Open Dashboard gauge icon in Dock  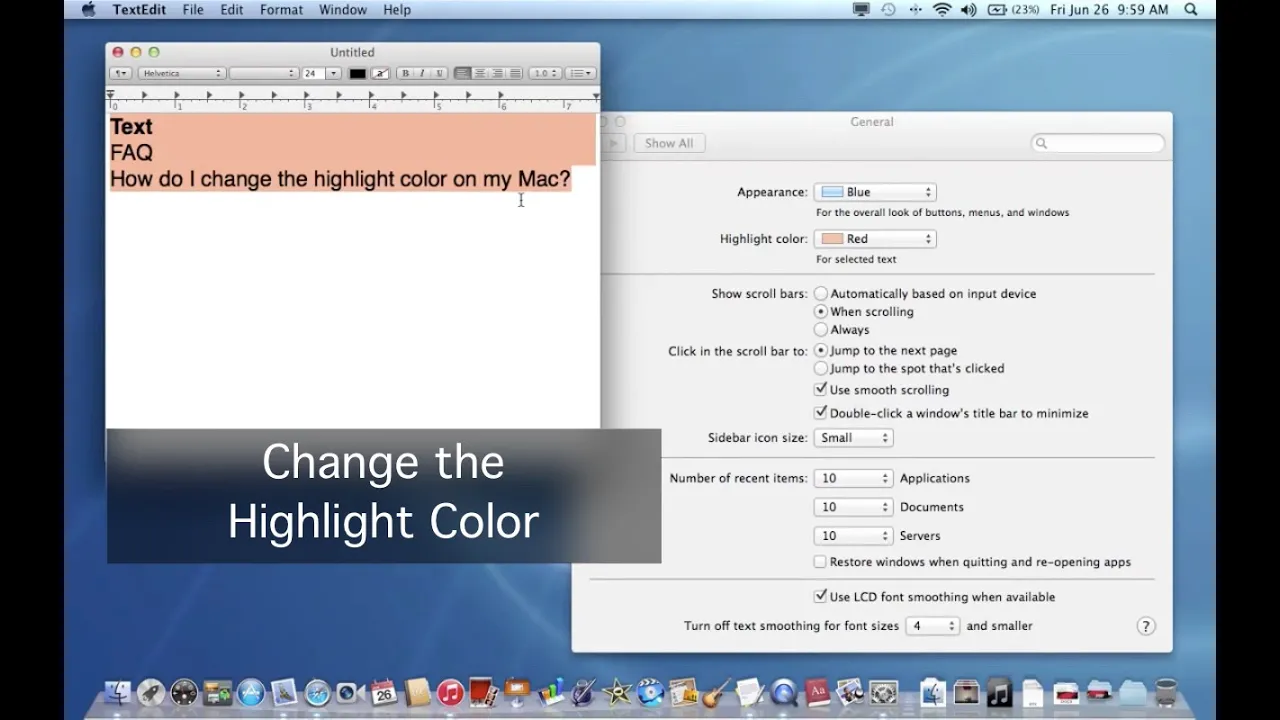coord(184,692)
